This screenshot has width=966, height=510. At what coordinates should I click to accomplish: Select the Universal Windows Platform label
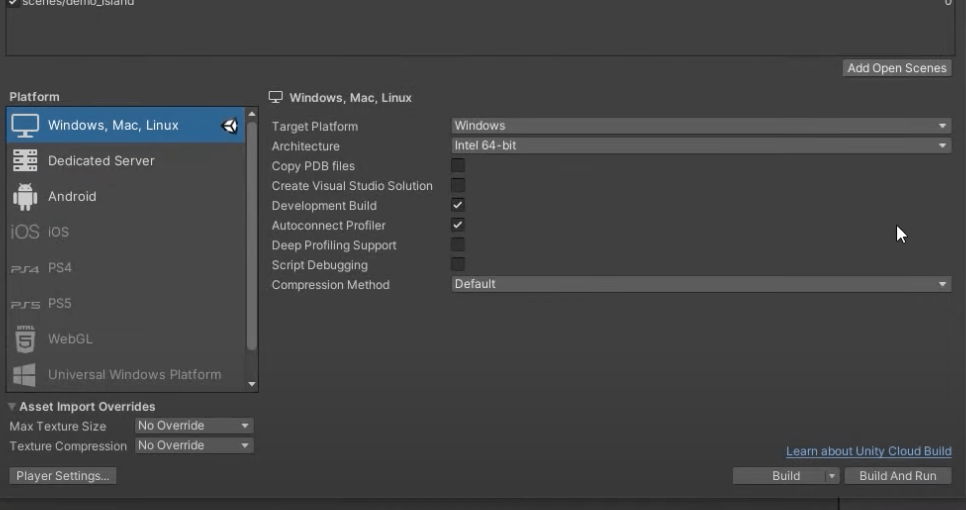click(134, 374)
